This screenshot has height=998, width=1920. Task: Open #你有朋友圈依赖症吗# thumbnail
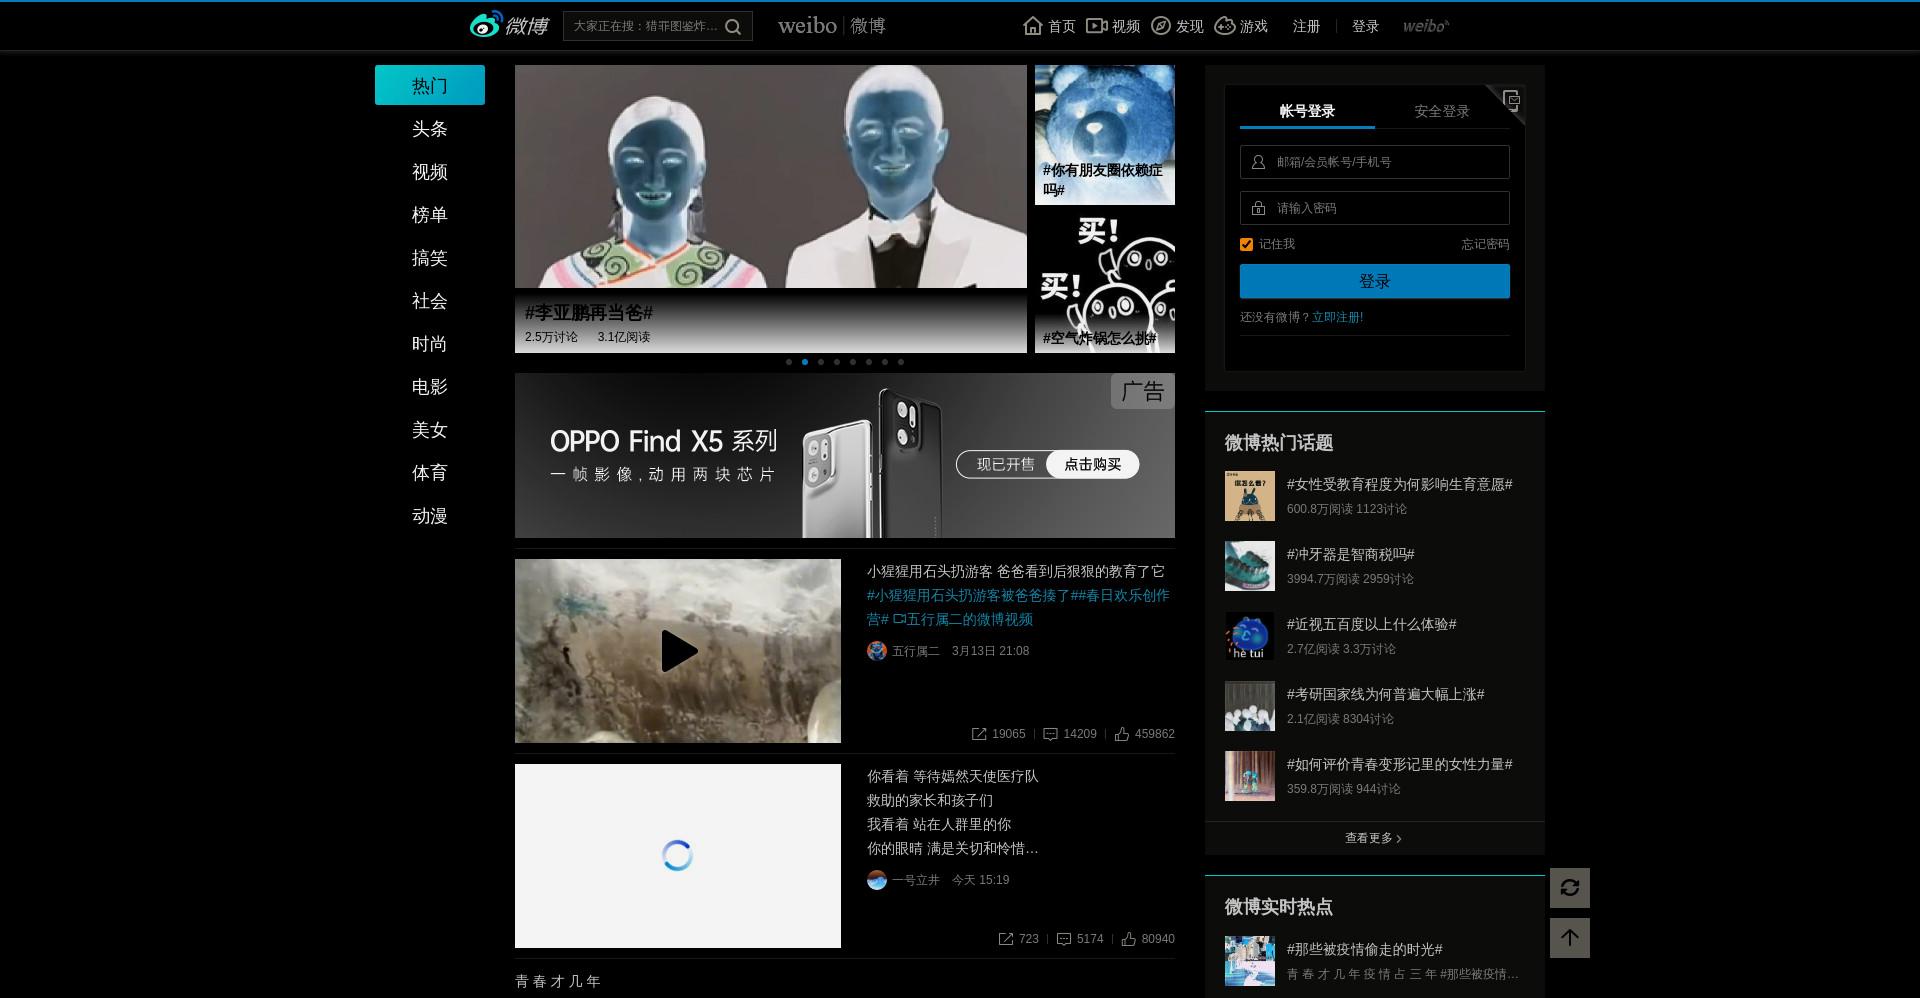pyautogui.click(x=1105, y=135)
